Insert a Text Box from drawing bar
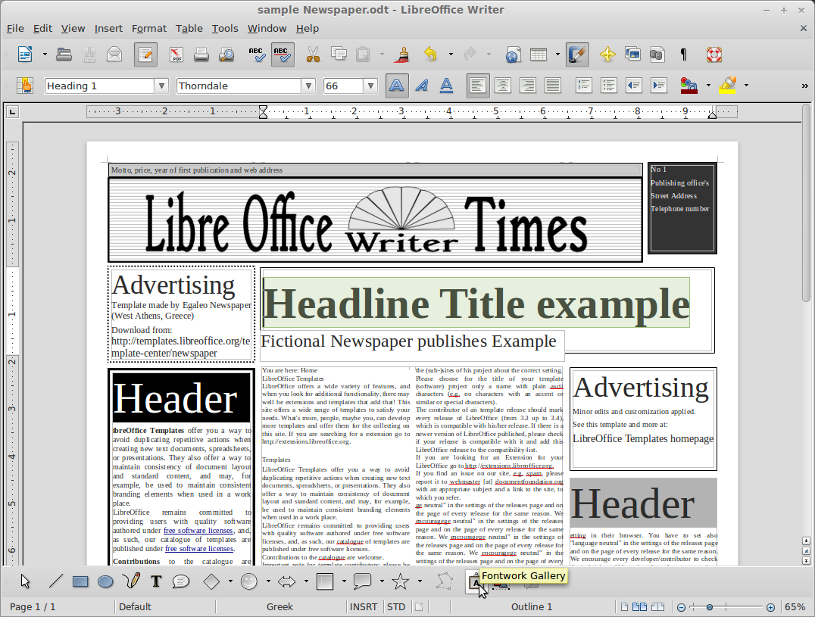Image resolution: width=815 pixels, height=617 pixels. [157, 581]
